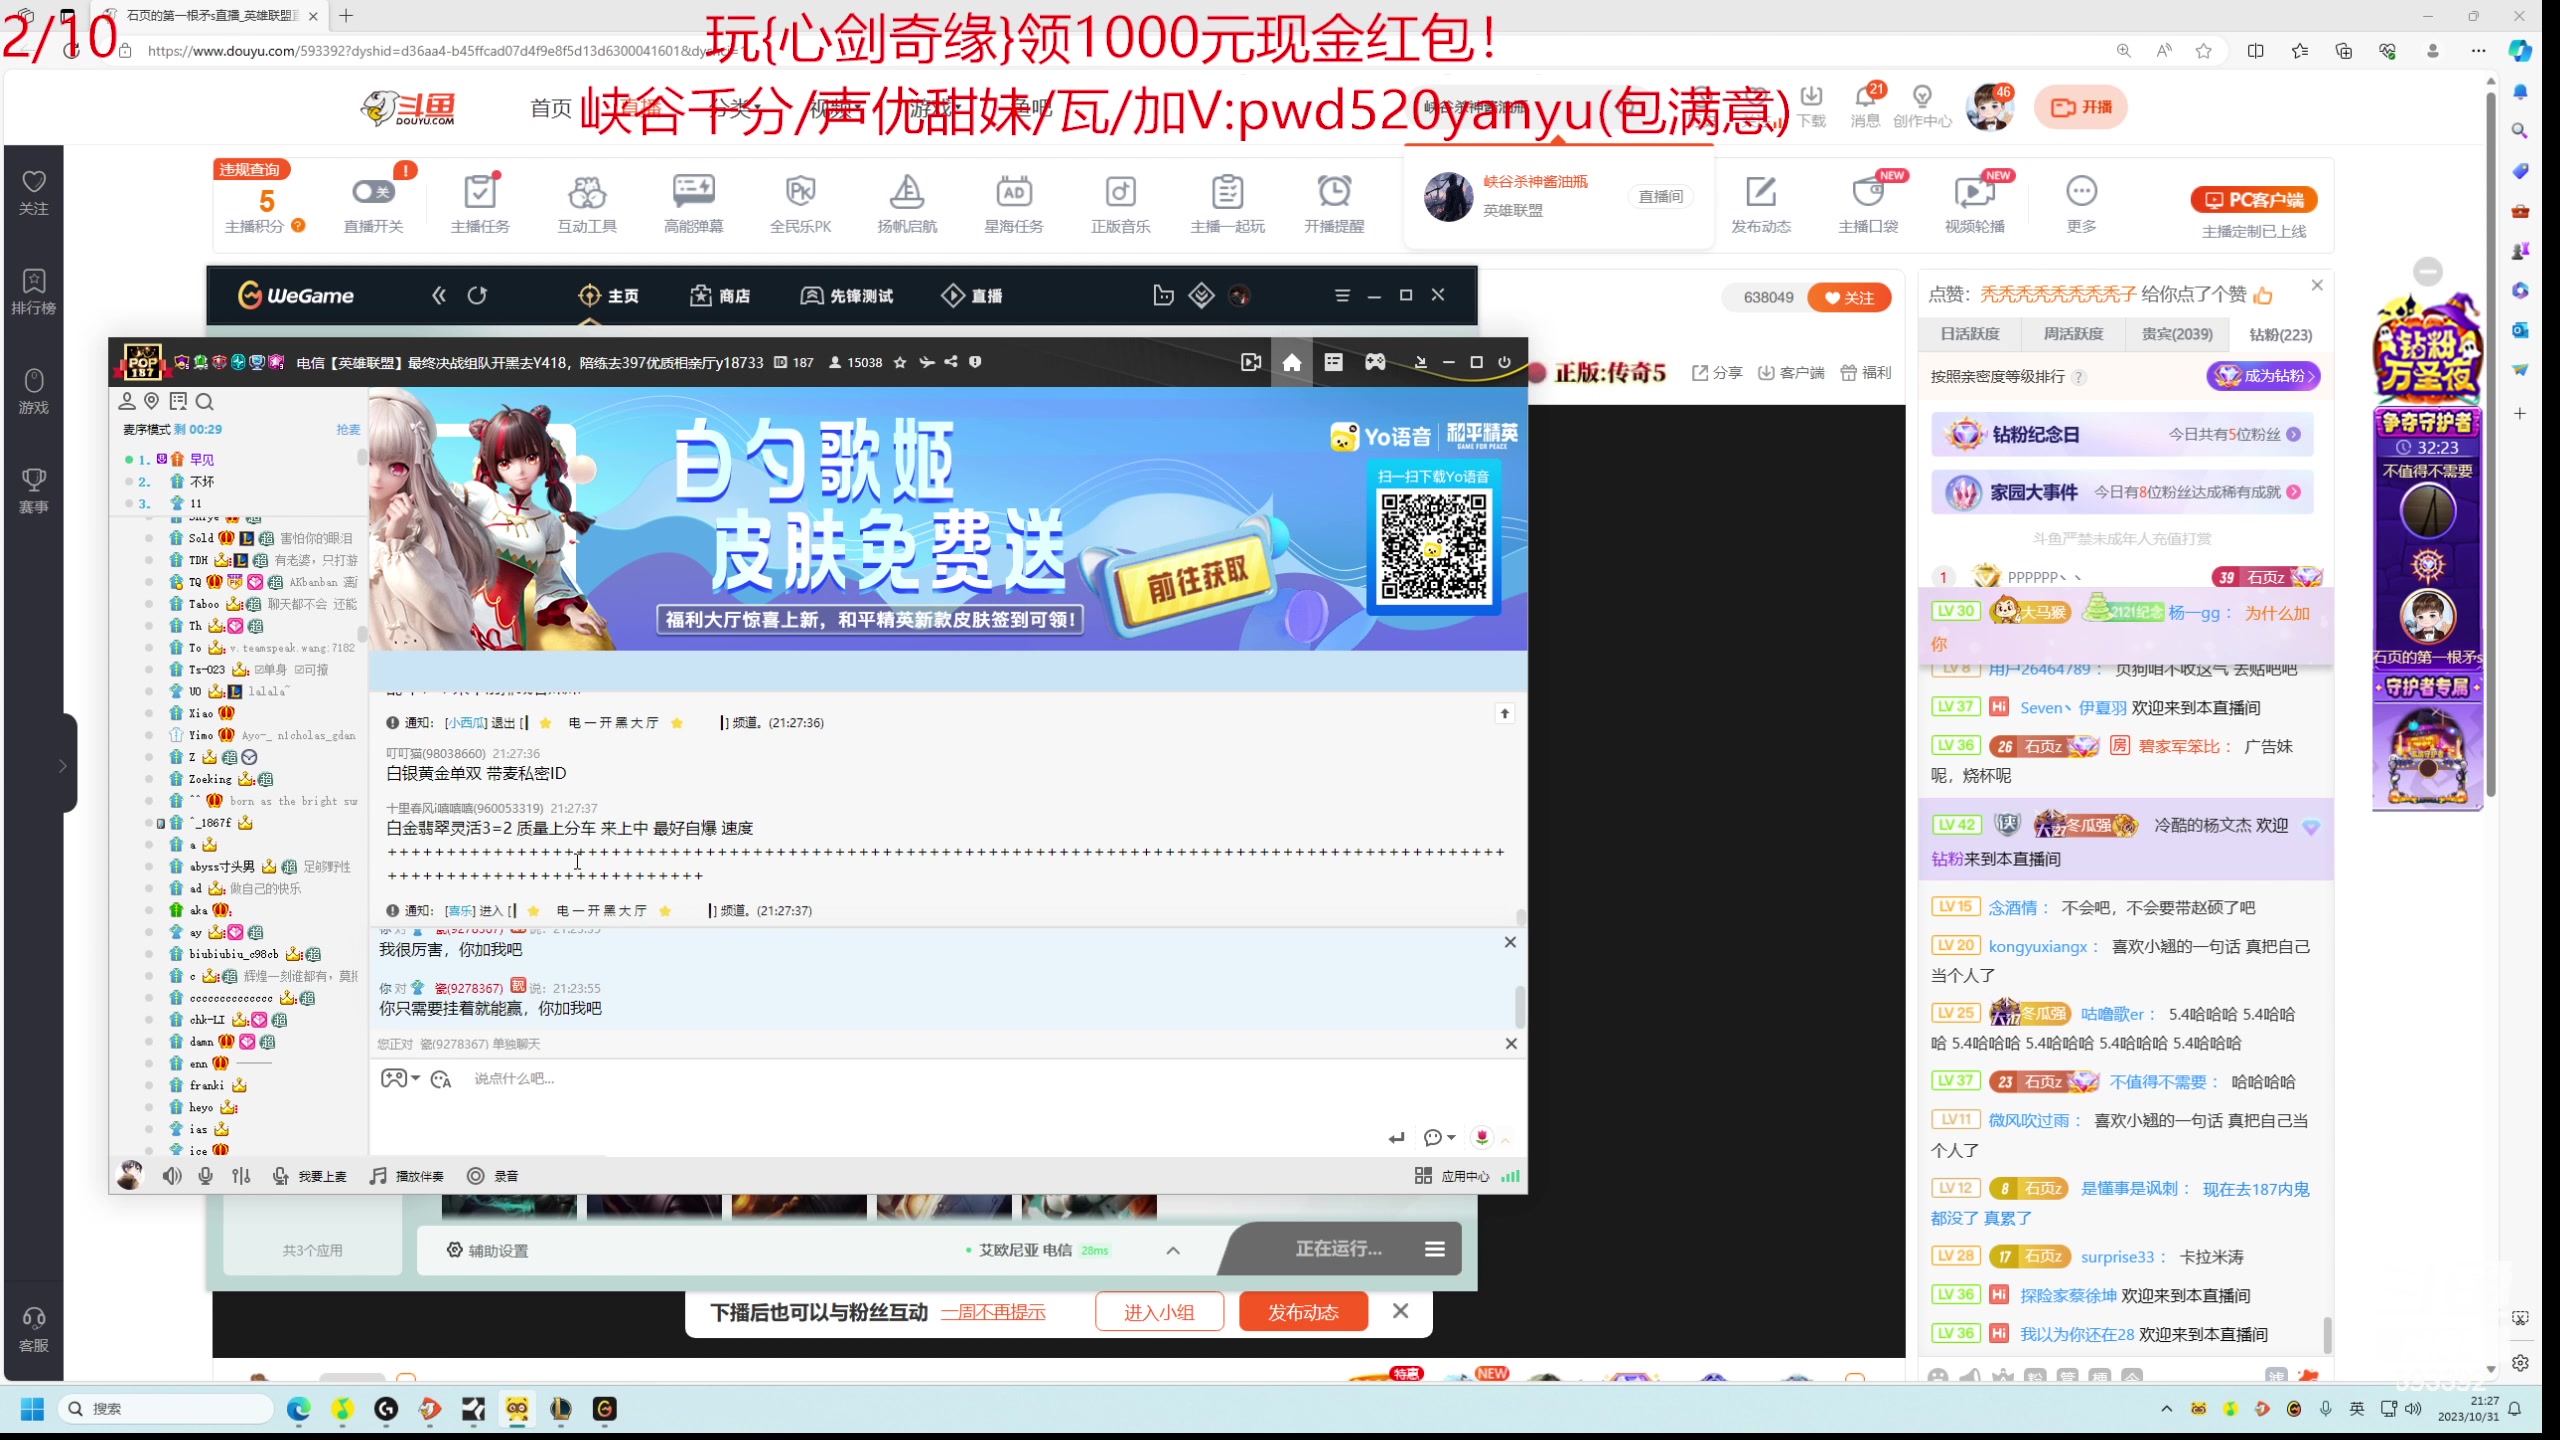Viewport: 2560px width, 1440px height.
Task: Expand 家园大事件 arrow
Action: pyautogui.click(x=2294, y=492)
